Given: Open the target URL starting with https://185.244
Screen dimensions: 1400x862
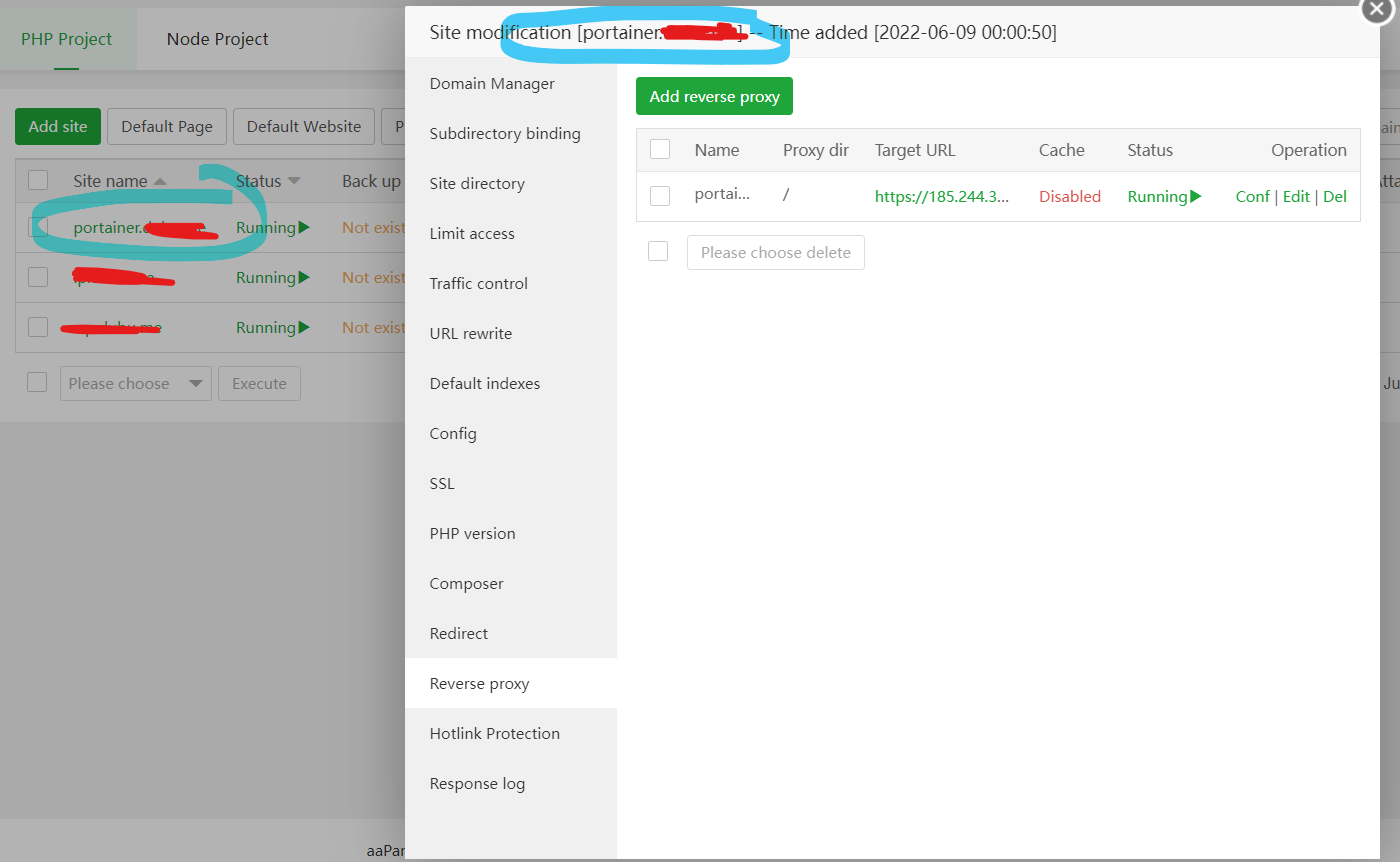Looking at the screenshot, I should (x=942, y=196).
